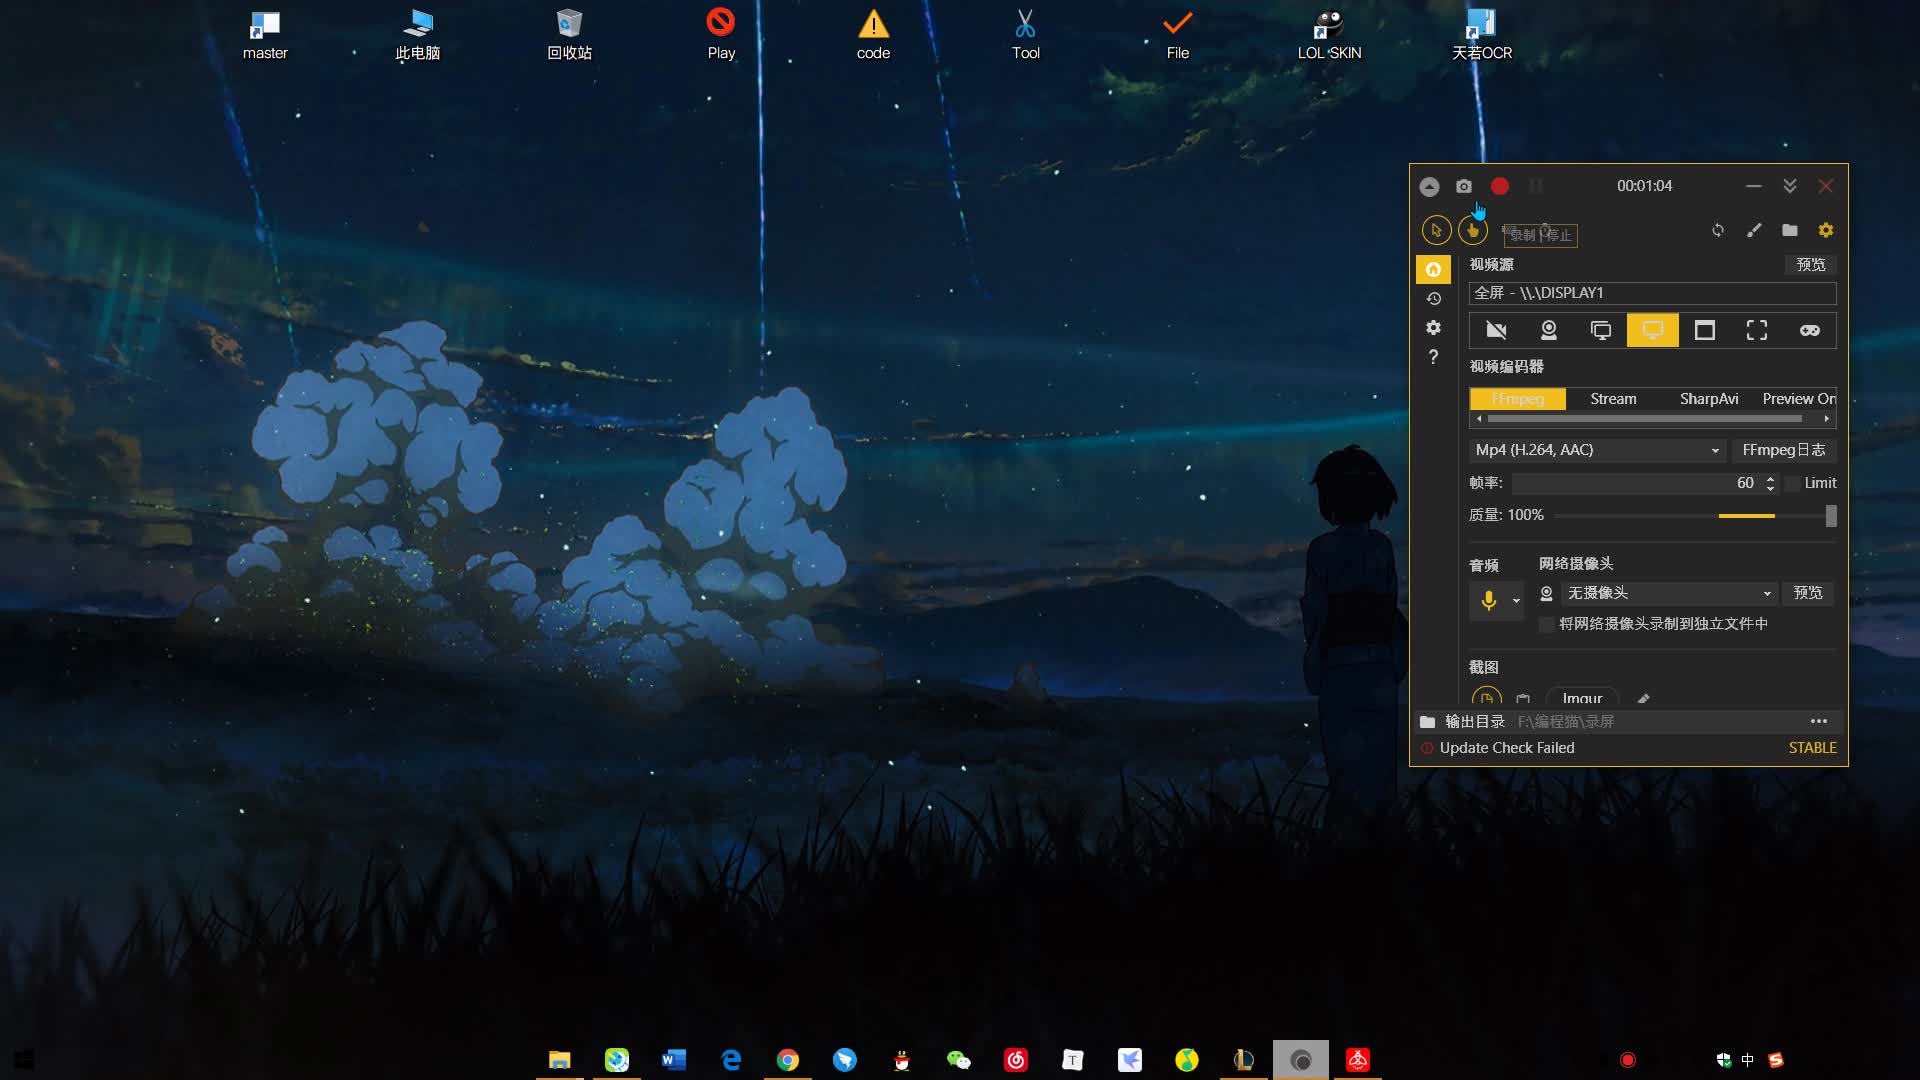Take a screenshot with the camera icon
Screen dimensions: 1920x1080
(1464, 186)
